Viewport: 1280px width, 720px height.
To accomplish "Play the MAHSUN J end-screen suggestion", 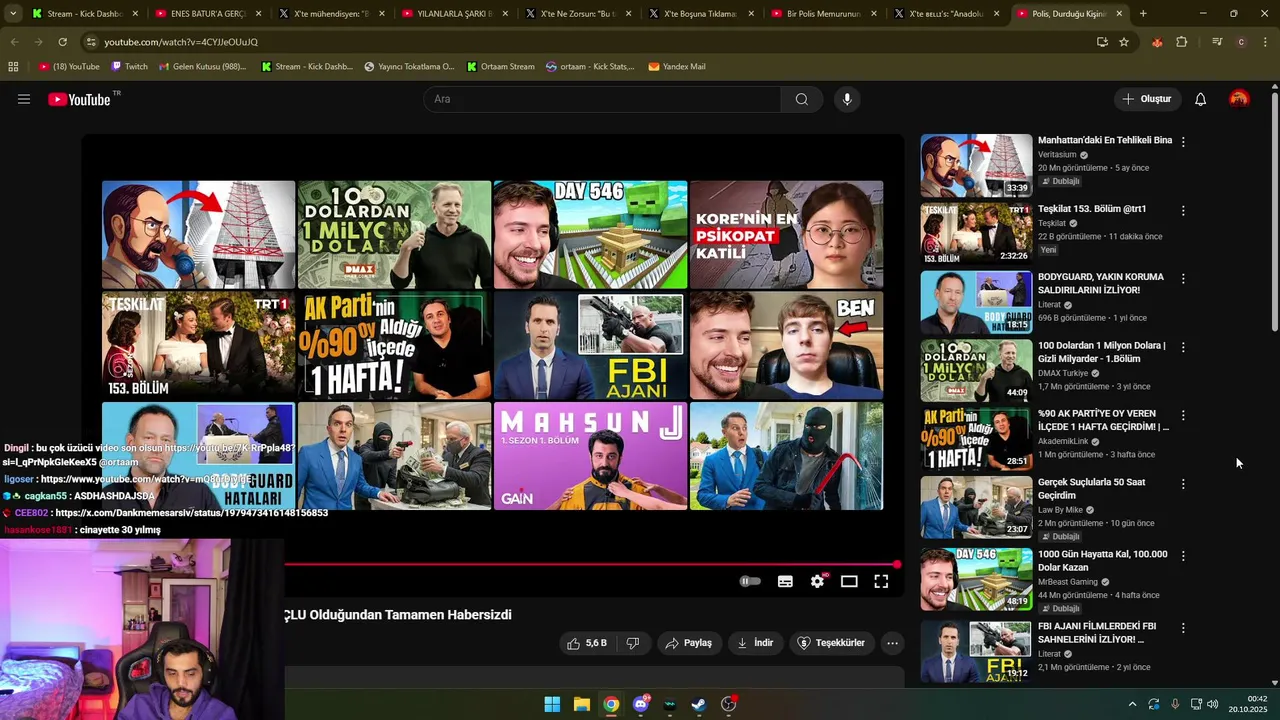I will (590, 456).
